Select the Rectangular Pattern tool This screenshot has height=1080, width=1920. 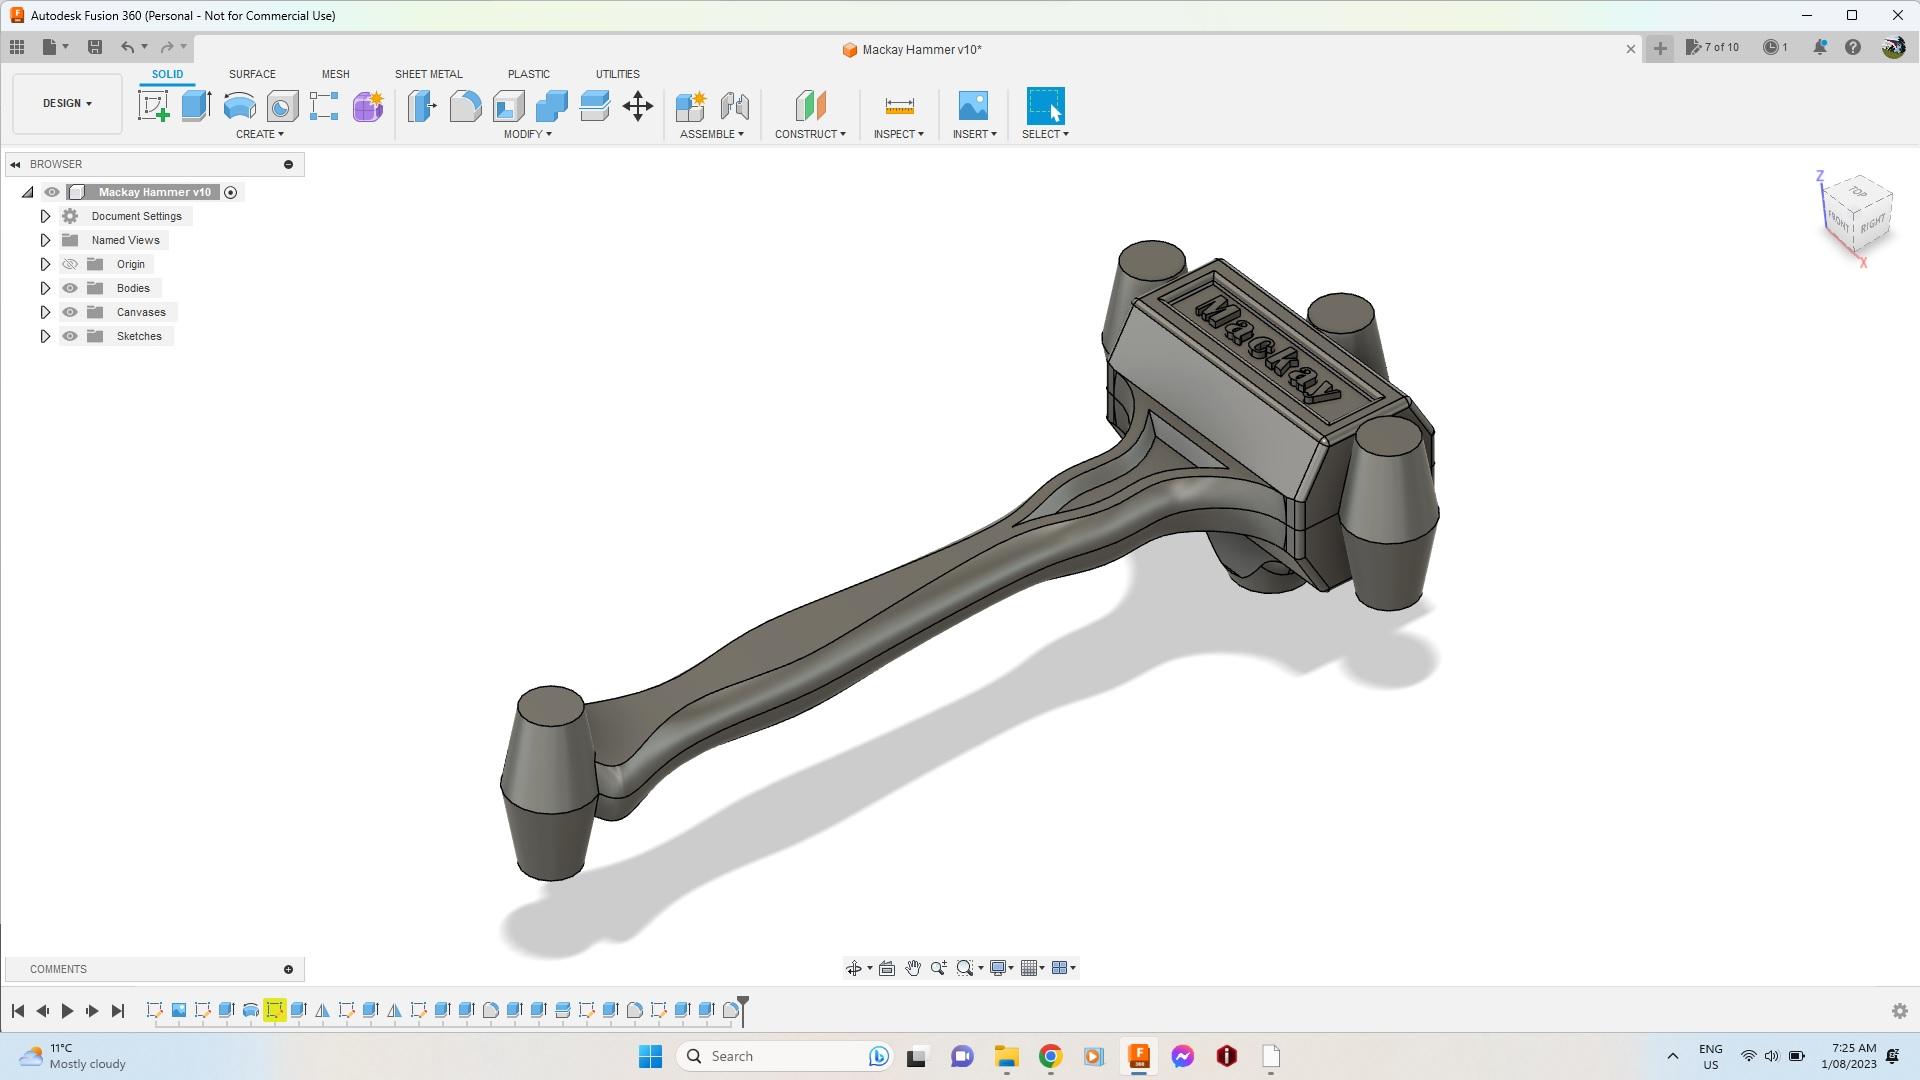point(324,106)
